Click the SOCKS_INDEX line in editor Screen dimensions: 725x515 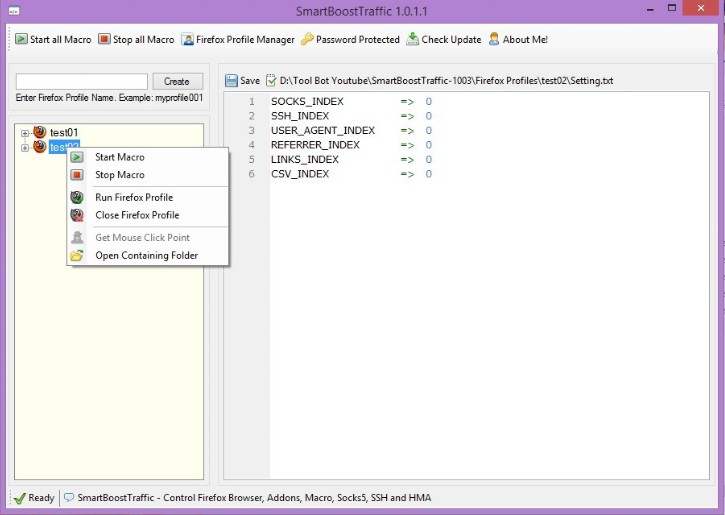(x=307, y=102)
